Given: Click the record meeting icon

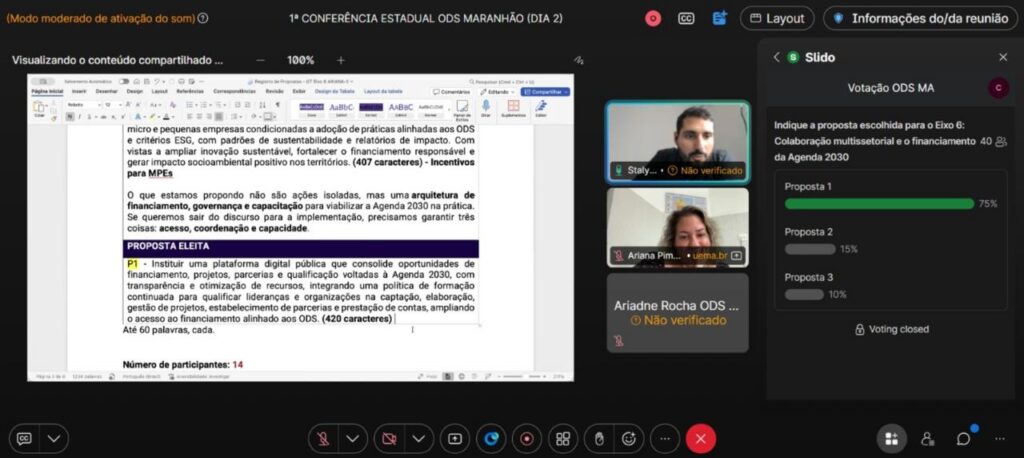Looking at the screenshot, I should [x=527, y=438].
